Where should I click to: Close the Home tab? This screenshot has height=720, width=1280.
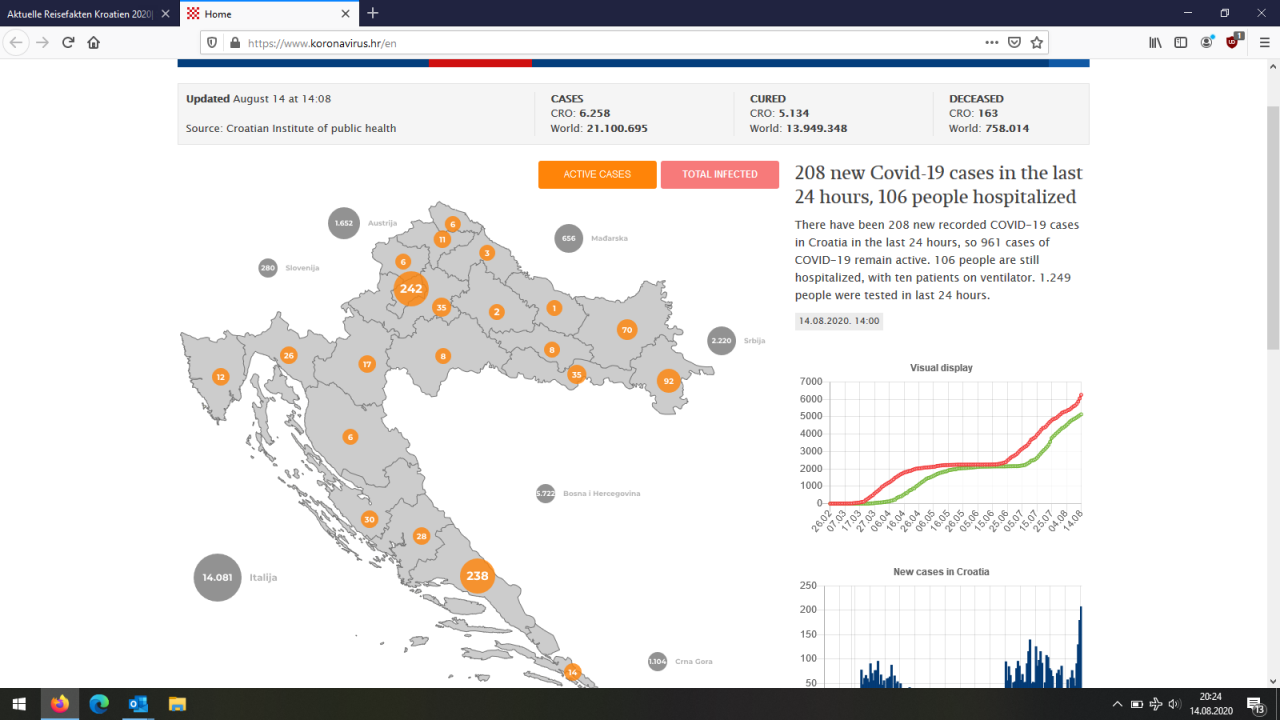(x=346, y=14)
